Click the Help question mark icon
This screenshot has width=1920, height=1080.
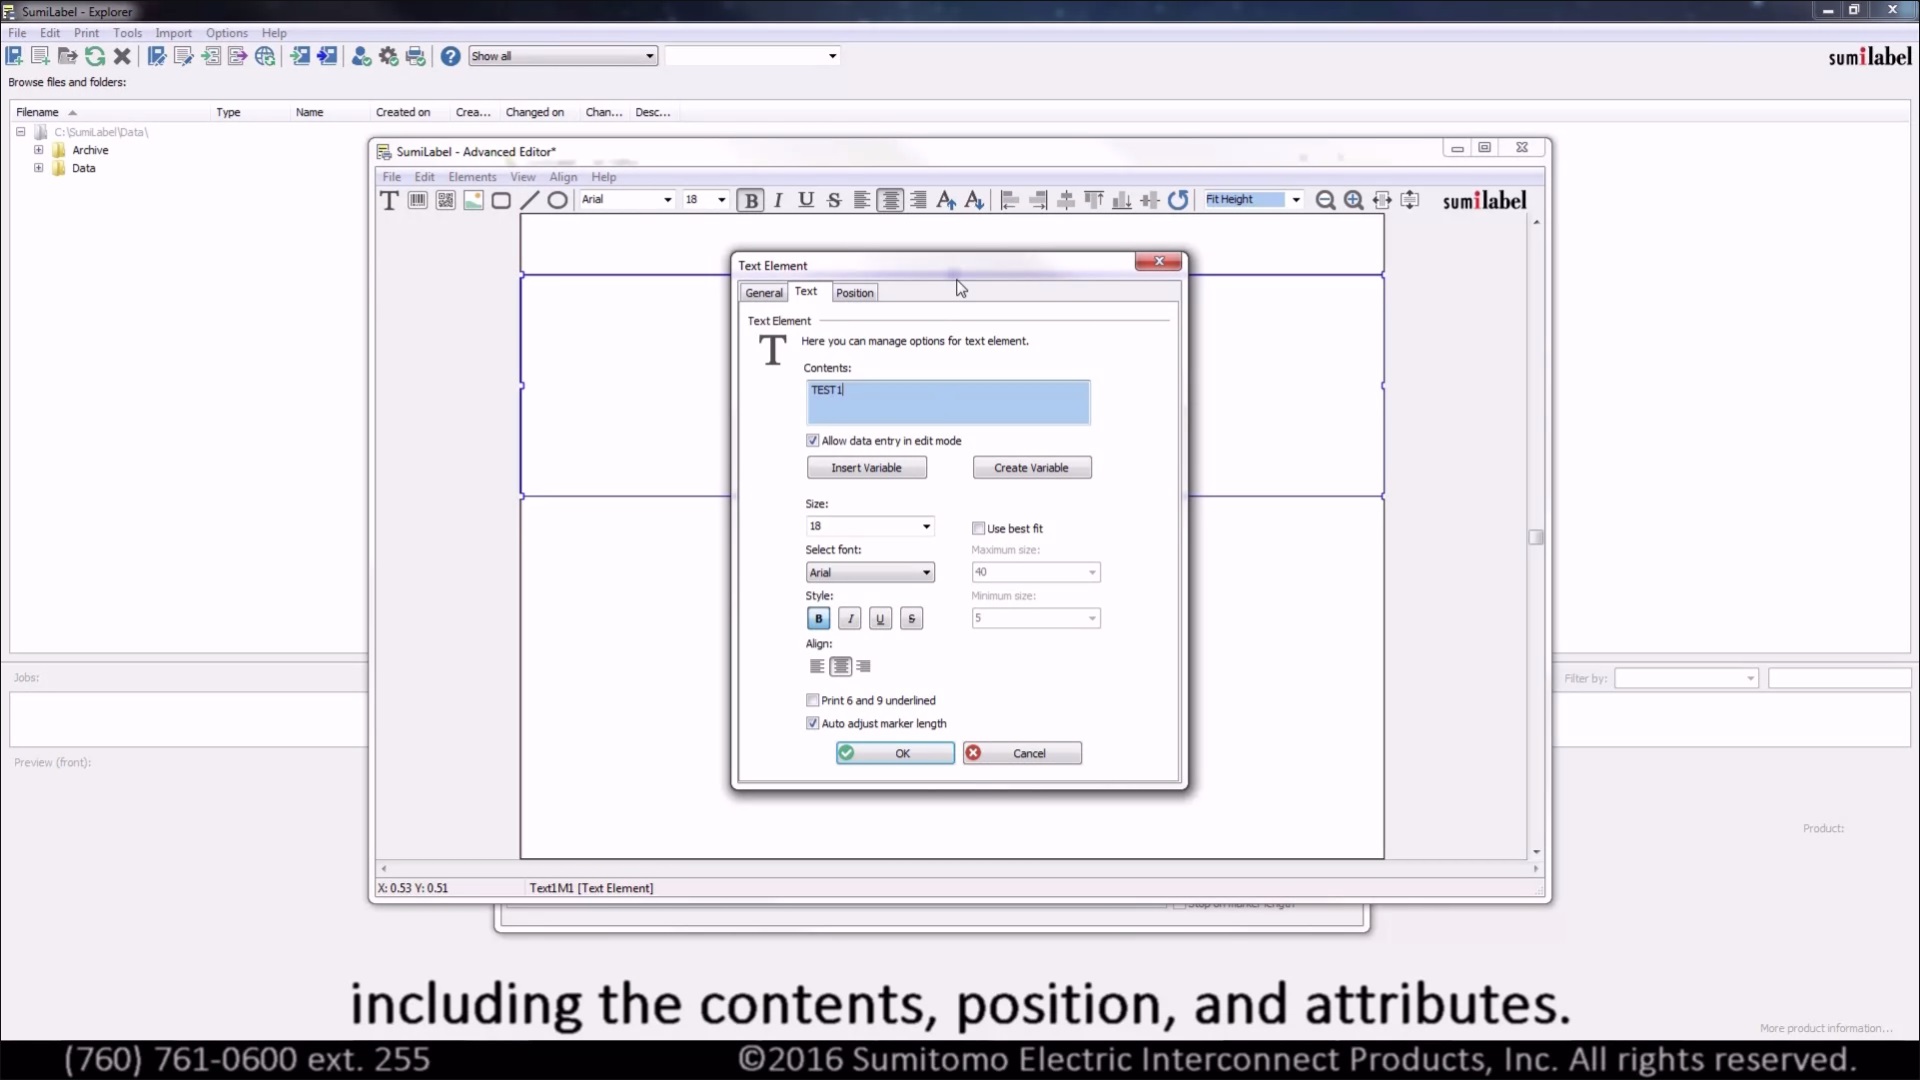point(450,56)
